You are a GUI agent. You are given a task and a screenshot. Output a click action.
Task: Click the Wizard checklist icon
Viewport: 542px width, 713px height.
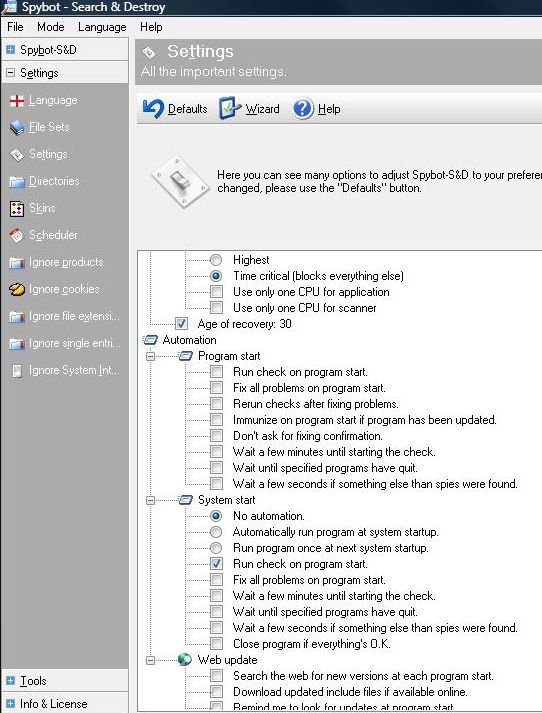point(230,108)
